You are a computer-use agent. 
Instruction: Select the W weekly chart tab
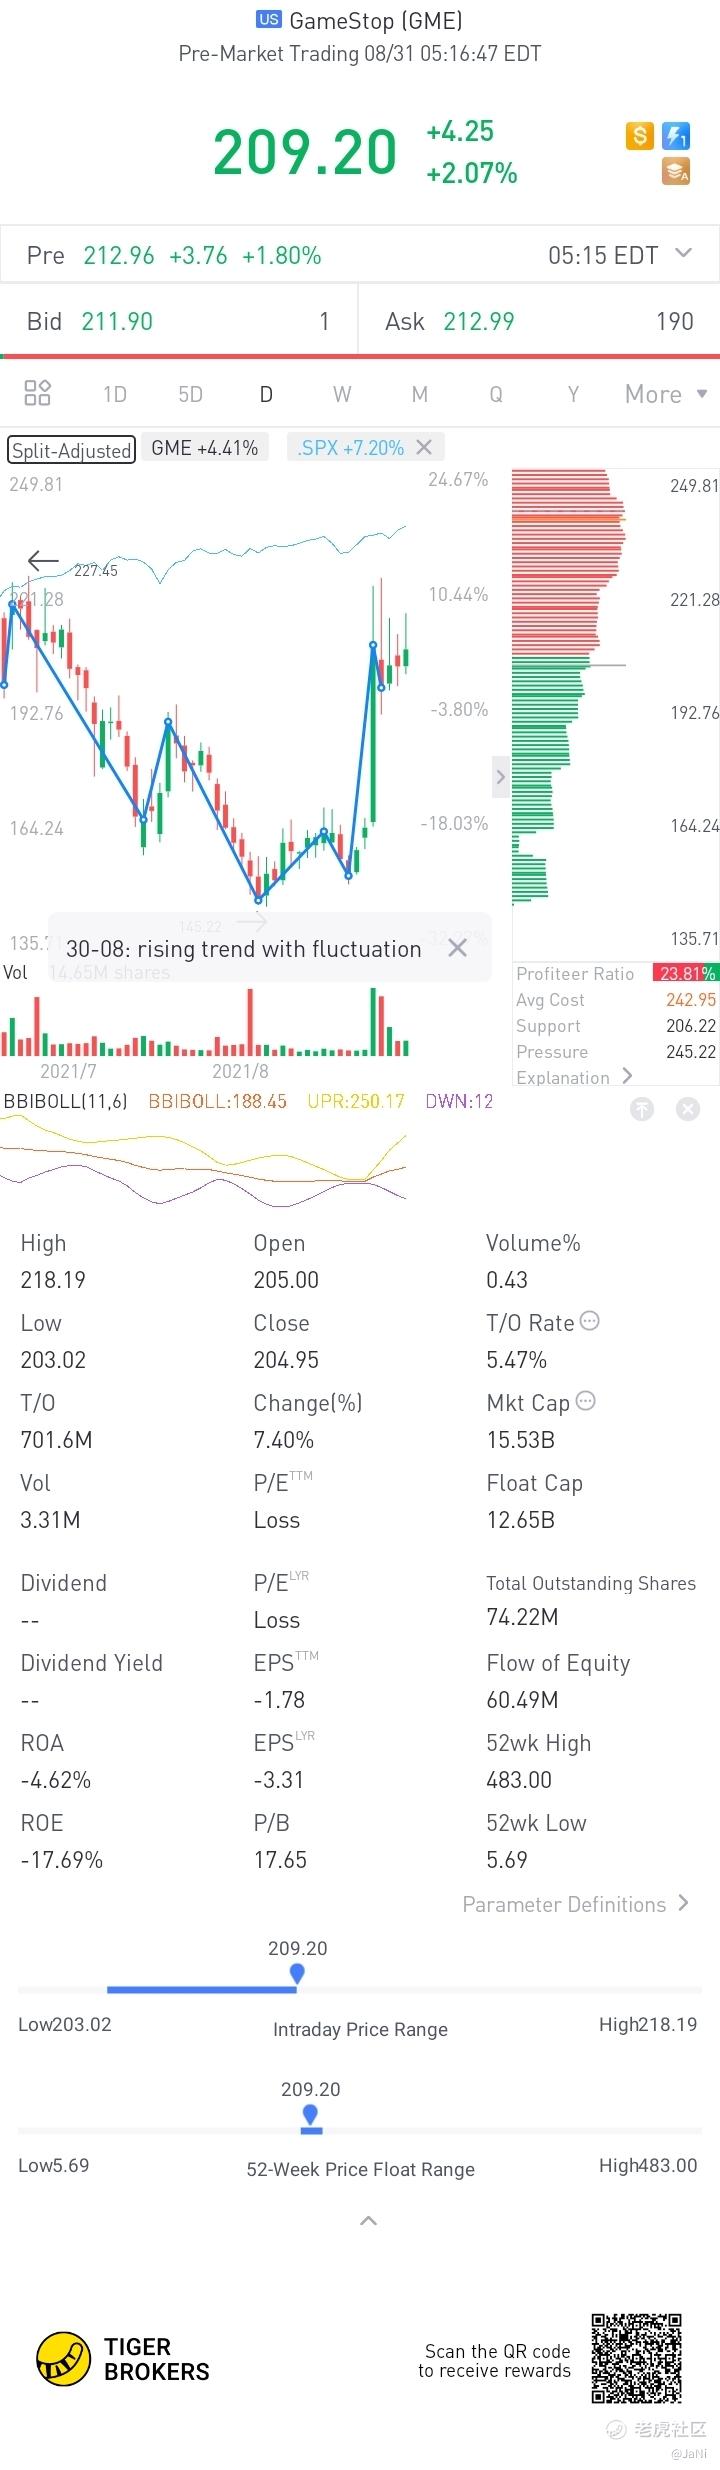342,394
